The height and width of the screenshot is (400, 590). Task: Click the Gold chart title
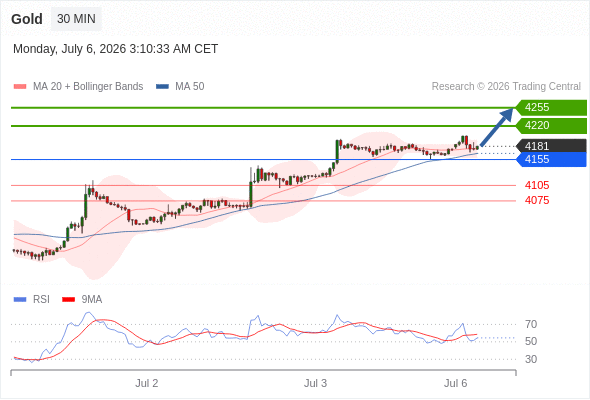[27, 19]
